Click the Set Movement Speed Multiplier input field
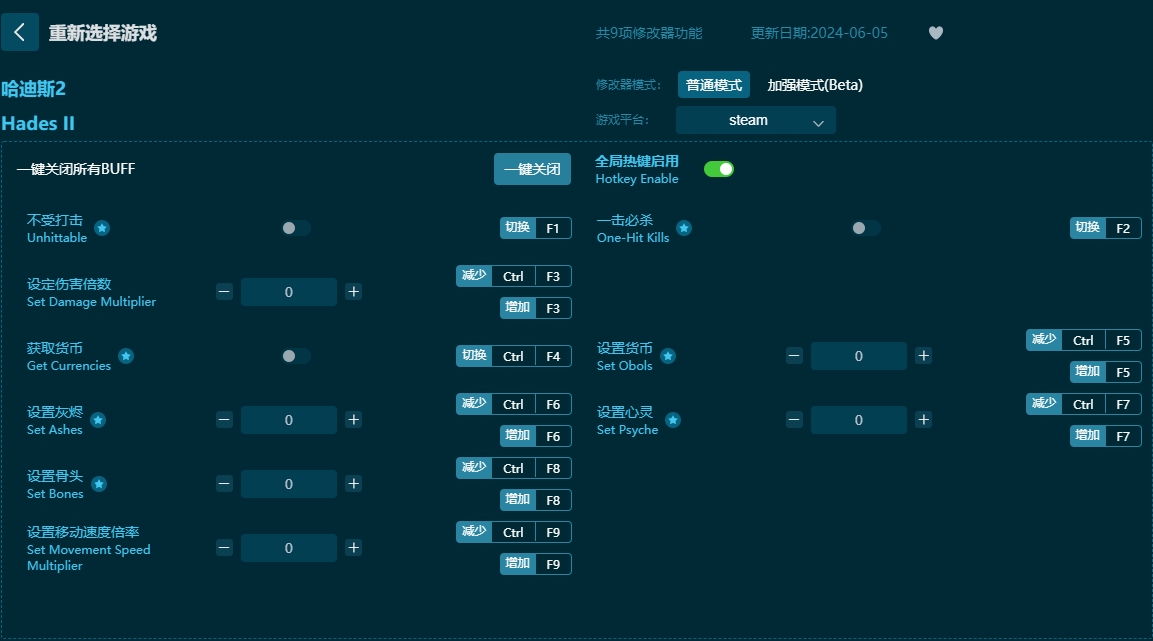 pos(289,548)
